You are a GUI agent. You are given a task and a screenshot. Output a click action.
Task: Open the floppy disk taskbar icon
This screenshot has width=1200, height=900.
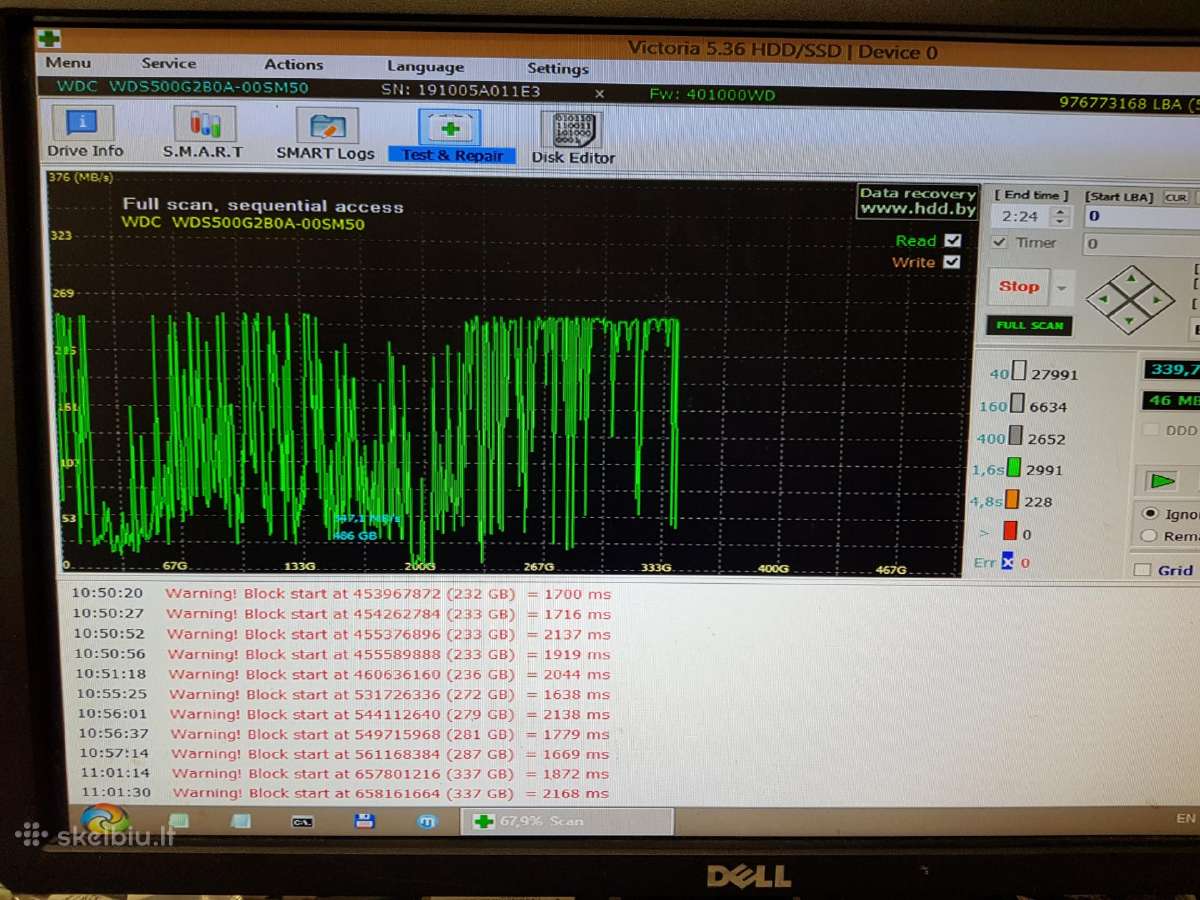[x=365, y=821]
